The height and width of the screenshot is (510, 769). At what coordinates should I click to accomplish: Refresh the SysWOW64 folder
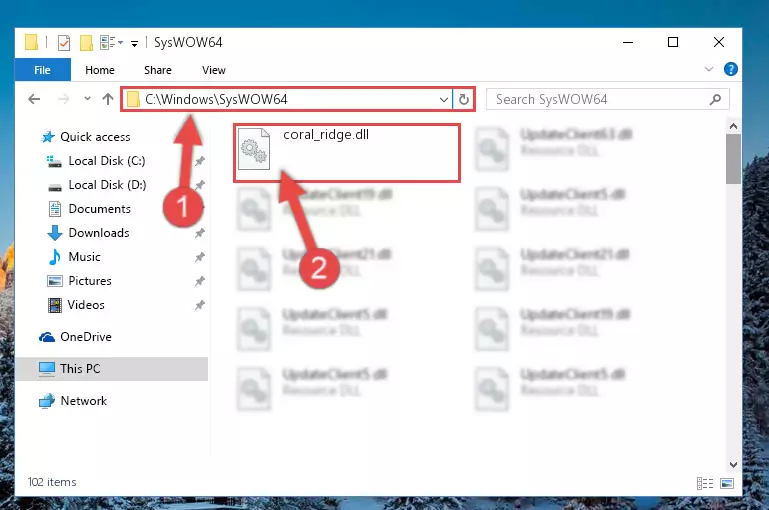tap(463, 100)
